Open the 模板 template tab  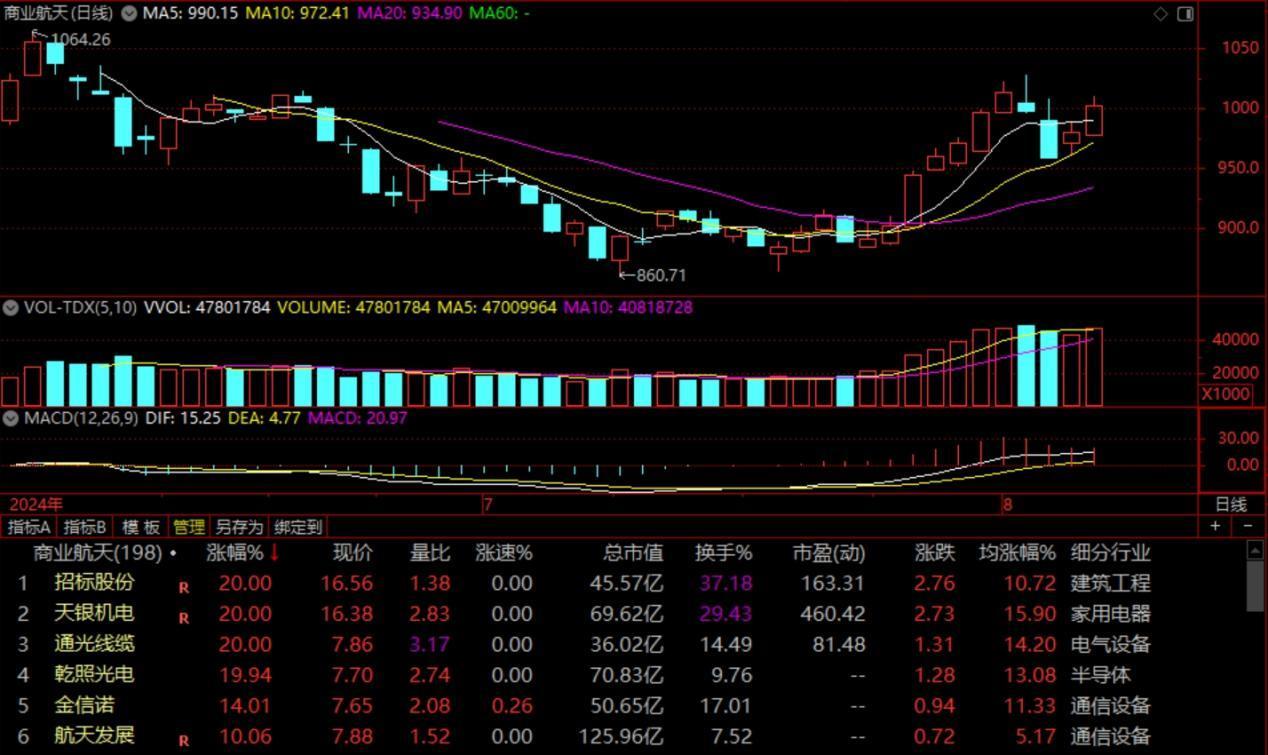[141, 527]
